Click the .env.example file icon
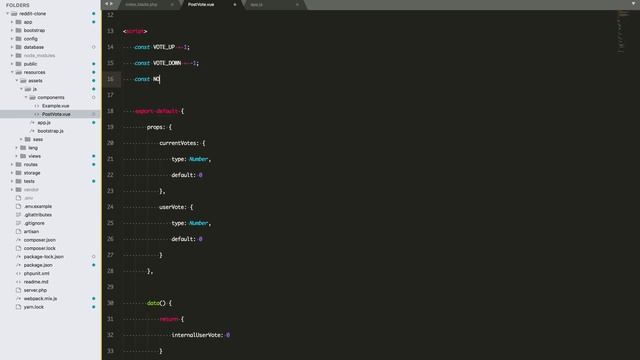640x360 pixels. point(18,206)
